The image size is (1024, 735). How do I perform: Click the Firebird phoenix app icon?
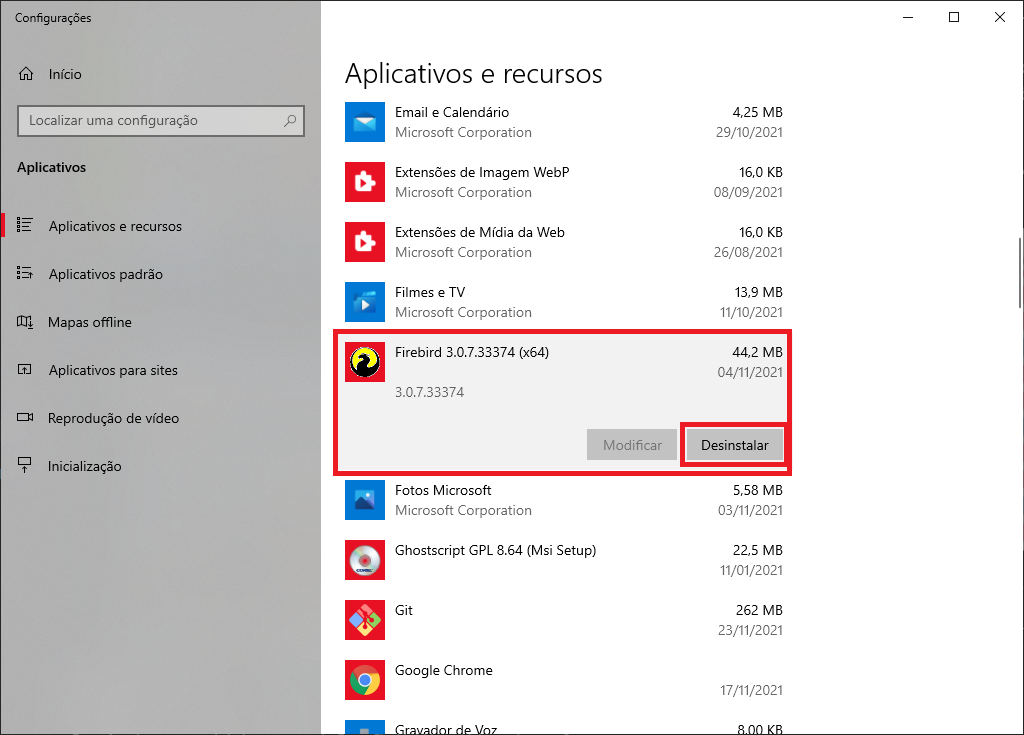pyautogui.click(x=364, y=362)
